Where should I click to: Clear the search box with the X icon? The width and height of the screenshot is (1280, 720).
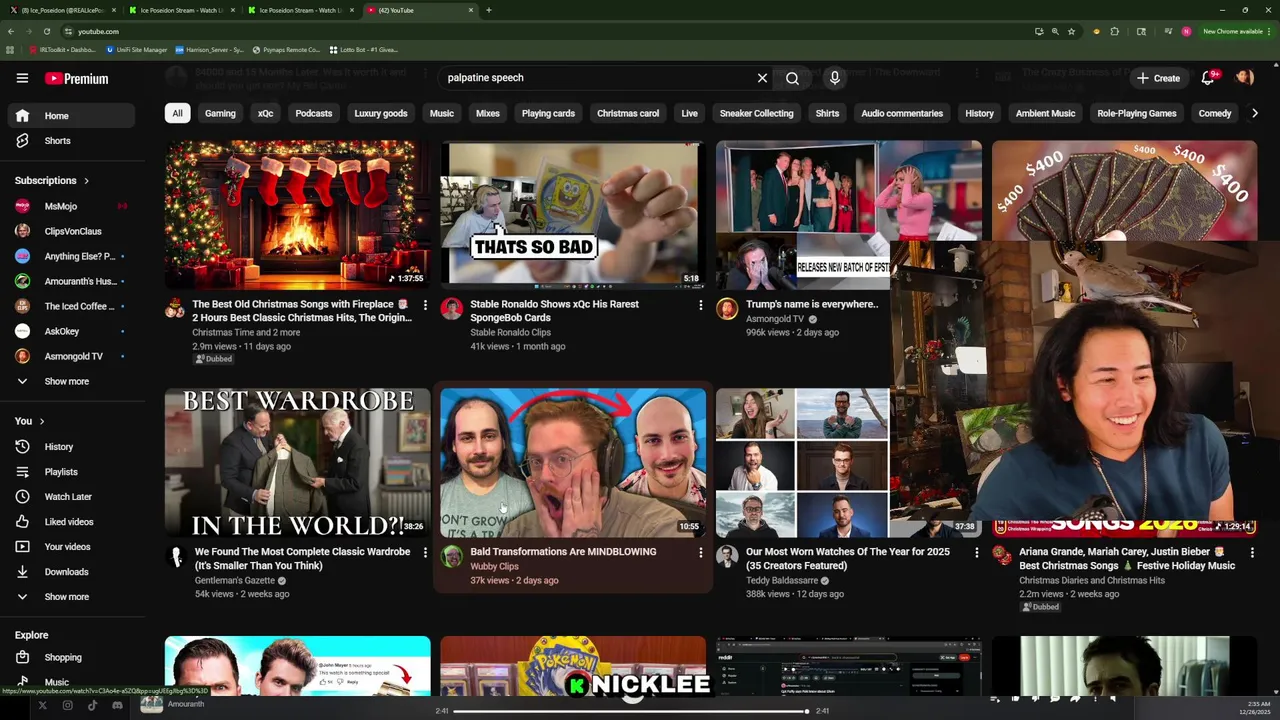[762, 78]
